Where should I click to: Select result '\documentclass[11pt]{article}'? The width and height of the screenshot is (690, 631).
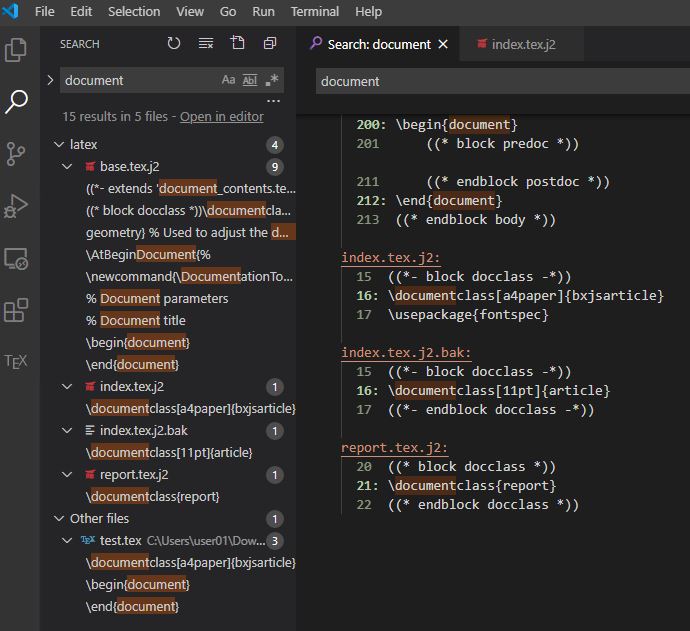click(169, 452)
